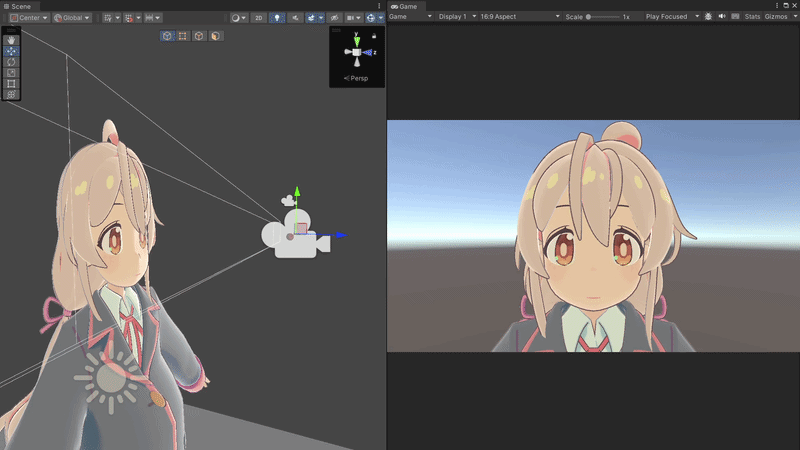Select the Scale tool
This screenshot has height=450, width=800.
coord(11,72)
